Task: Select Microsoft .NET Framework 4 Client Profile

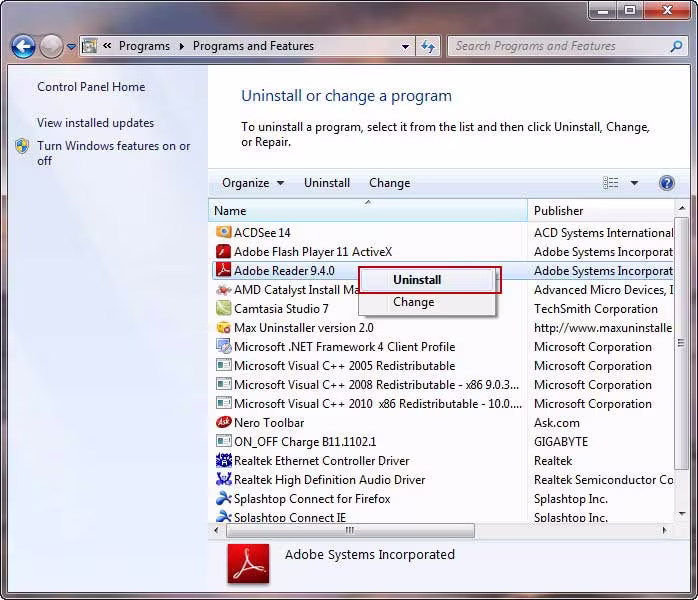Action: coord(345,347)
